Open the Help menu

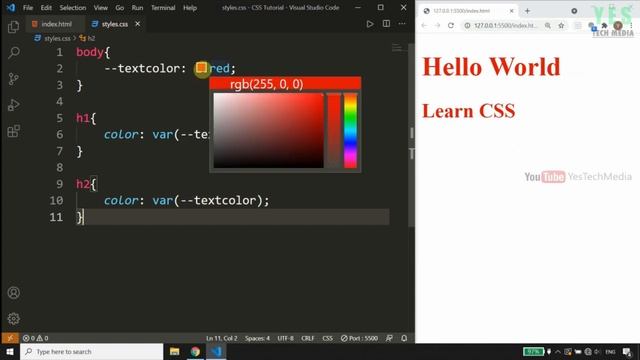pos(190,8)
